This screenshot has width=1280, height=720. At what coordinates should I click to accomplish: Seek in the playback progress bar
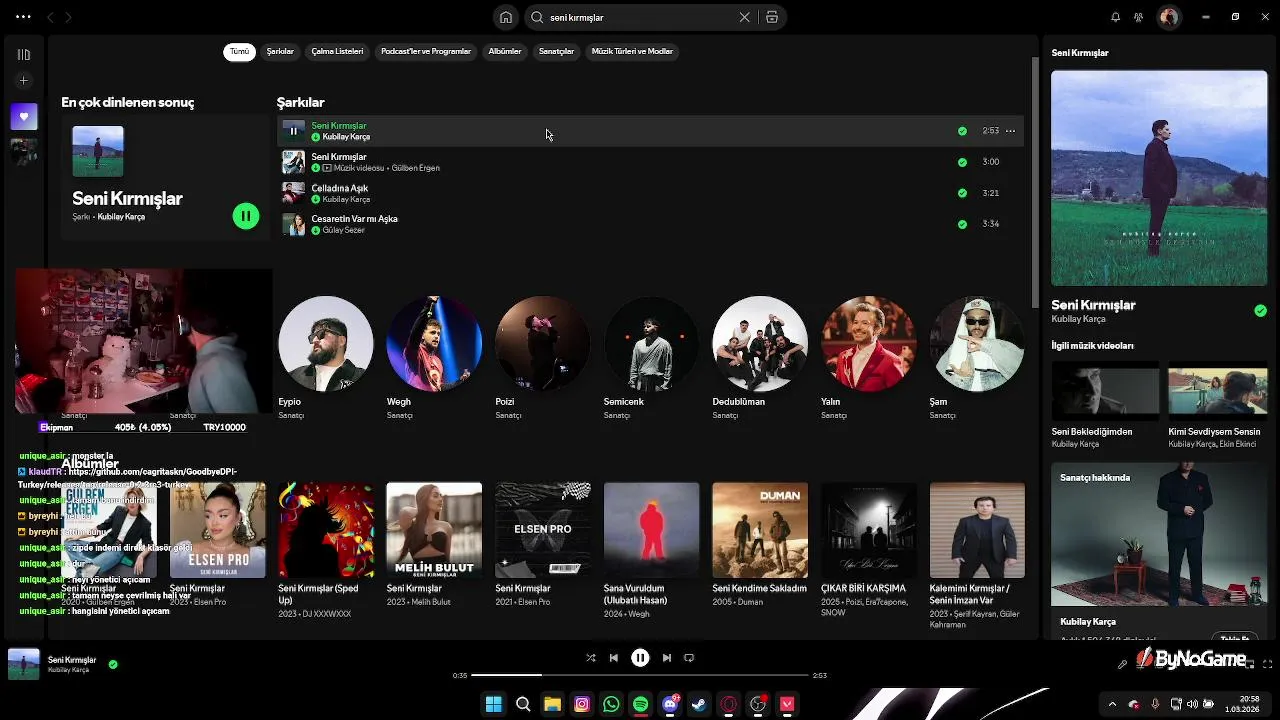pyautogui.click(x=640, y=675)
